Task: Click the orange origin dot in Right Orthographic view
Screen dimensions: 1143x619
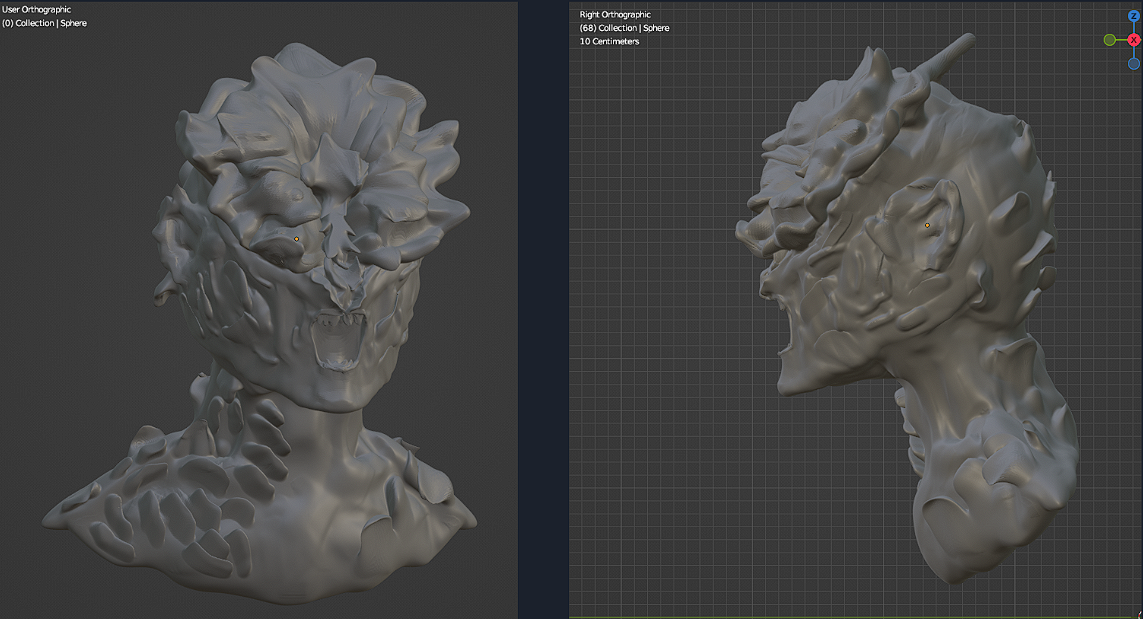Action: 927,225
